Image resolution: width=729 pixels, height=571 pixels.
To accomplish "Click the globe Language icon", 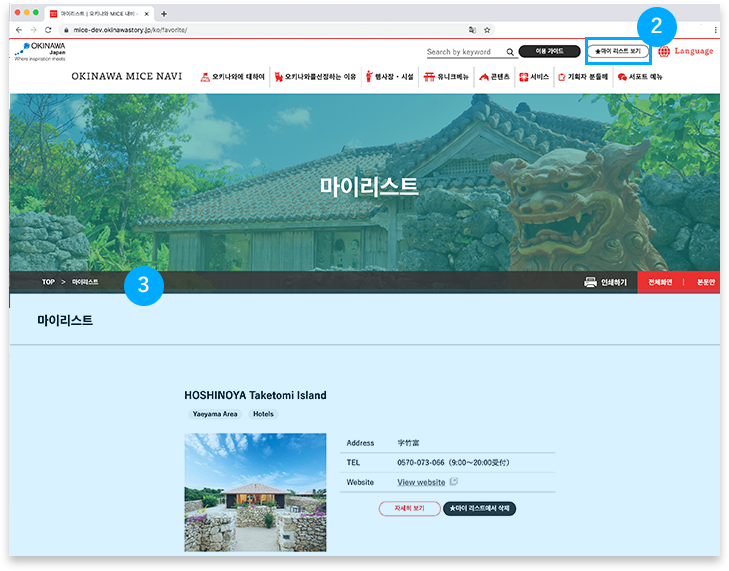I will [x=664, y=51].
